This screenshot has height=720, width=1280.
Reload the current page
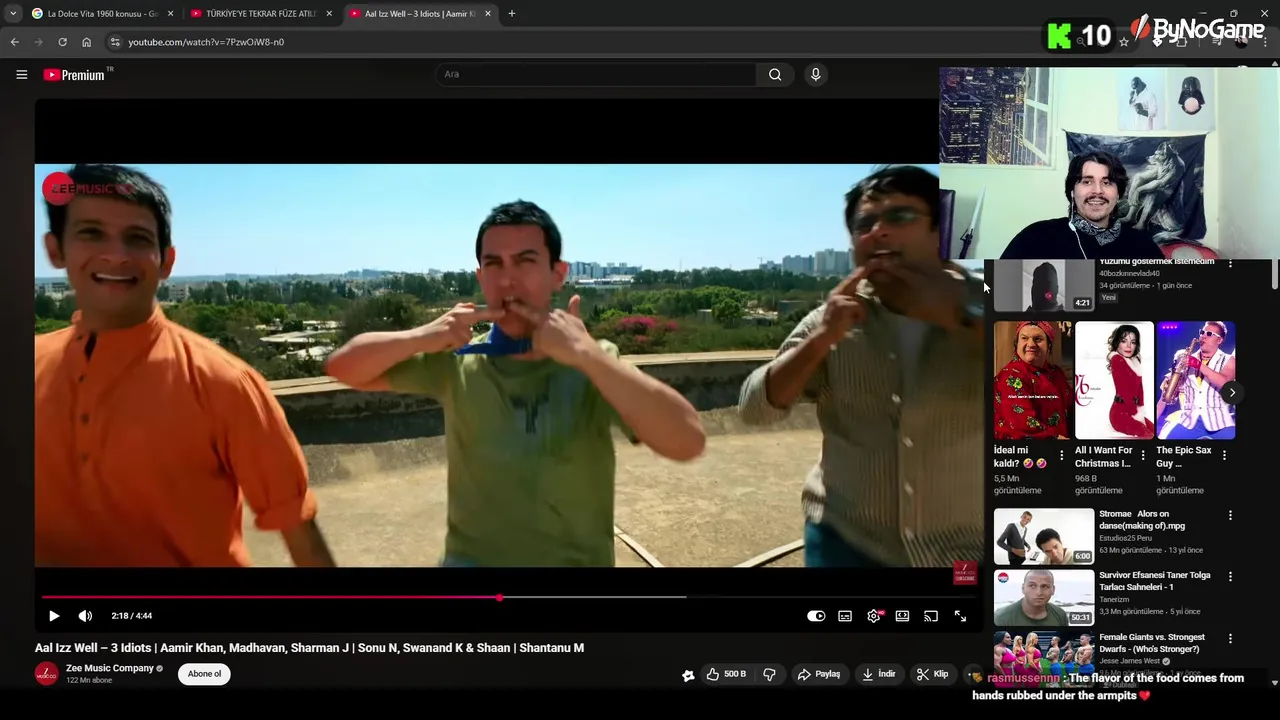coord(62,42)
